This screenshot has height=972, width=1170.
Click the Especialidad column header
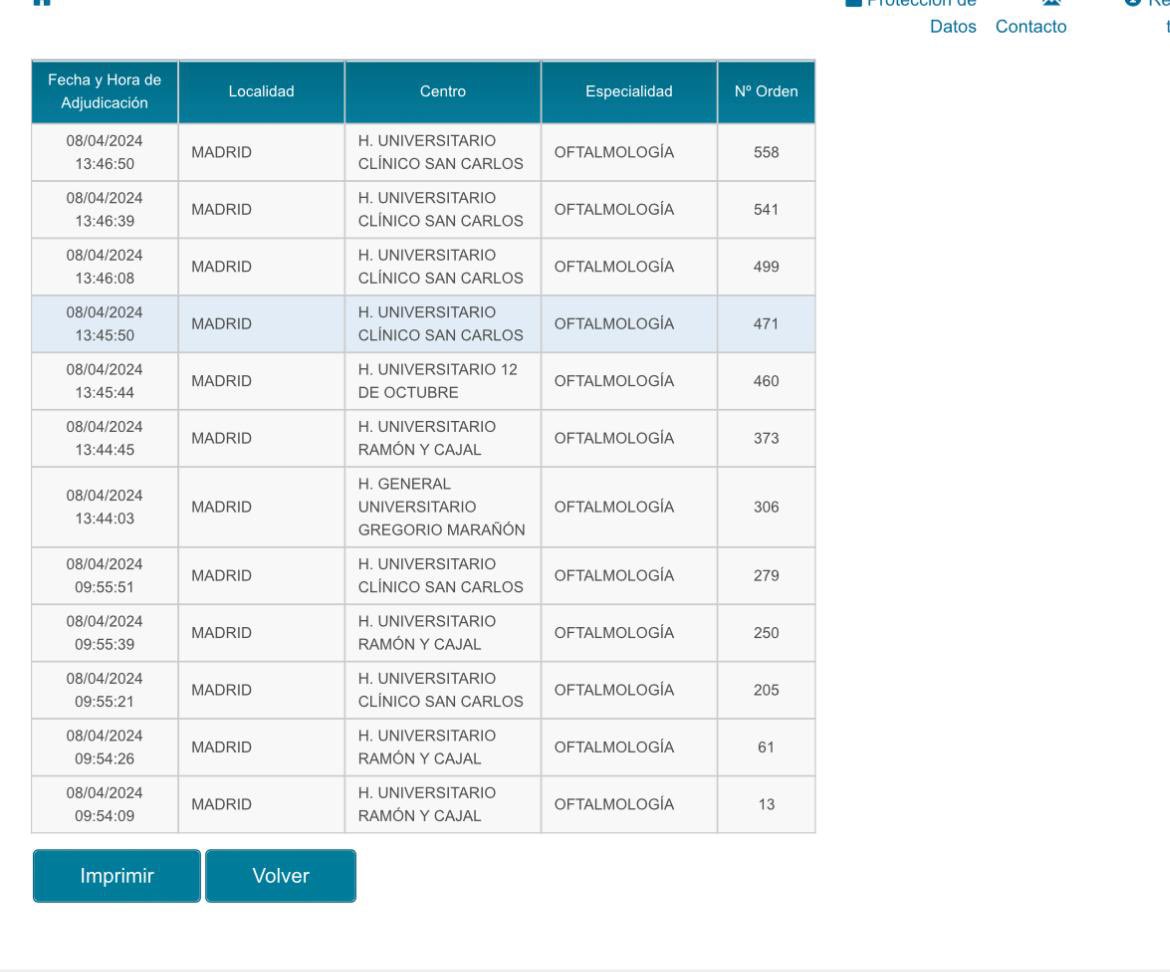click(x=629, y=92)
